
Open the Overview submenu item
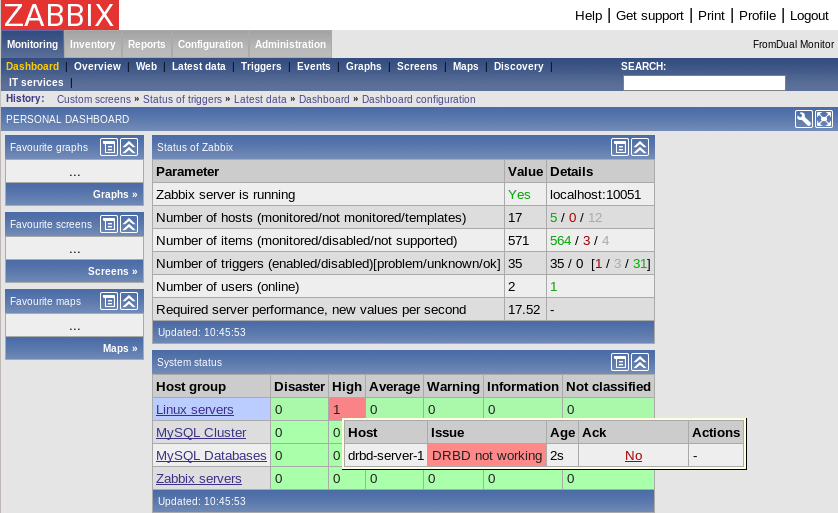coord(97,66)
